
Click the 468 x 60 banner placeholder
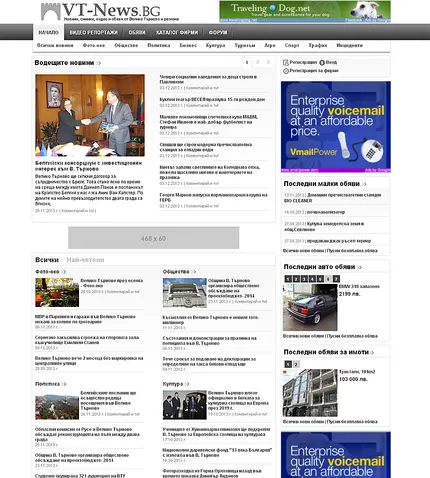click(x=154, y=238)
